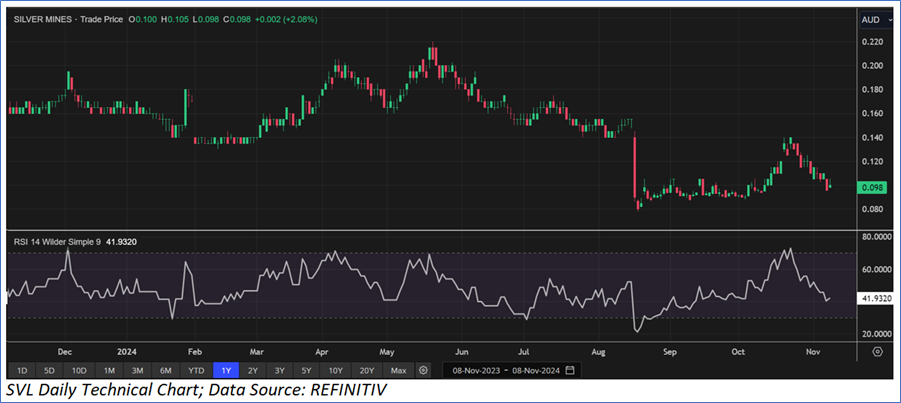Select the 1D time range
This screenshot has height=403, width=901.
pos(22,370)
